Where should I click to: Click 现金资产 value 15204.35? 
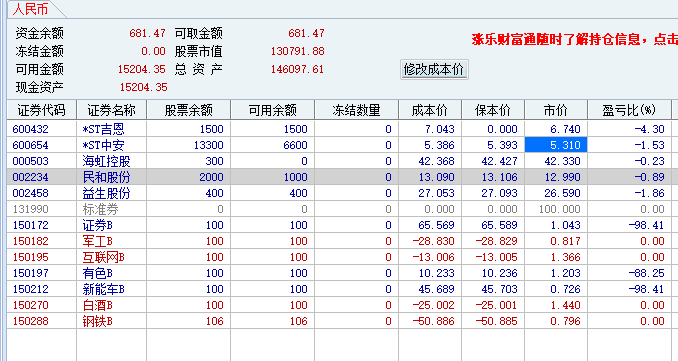click(143, 87)
